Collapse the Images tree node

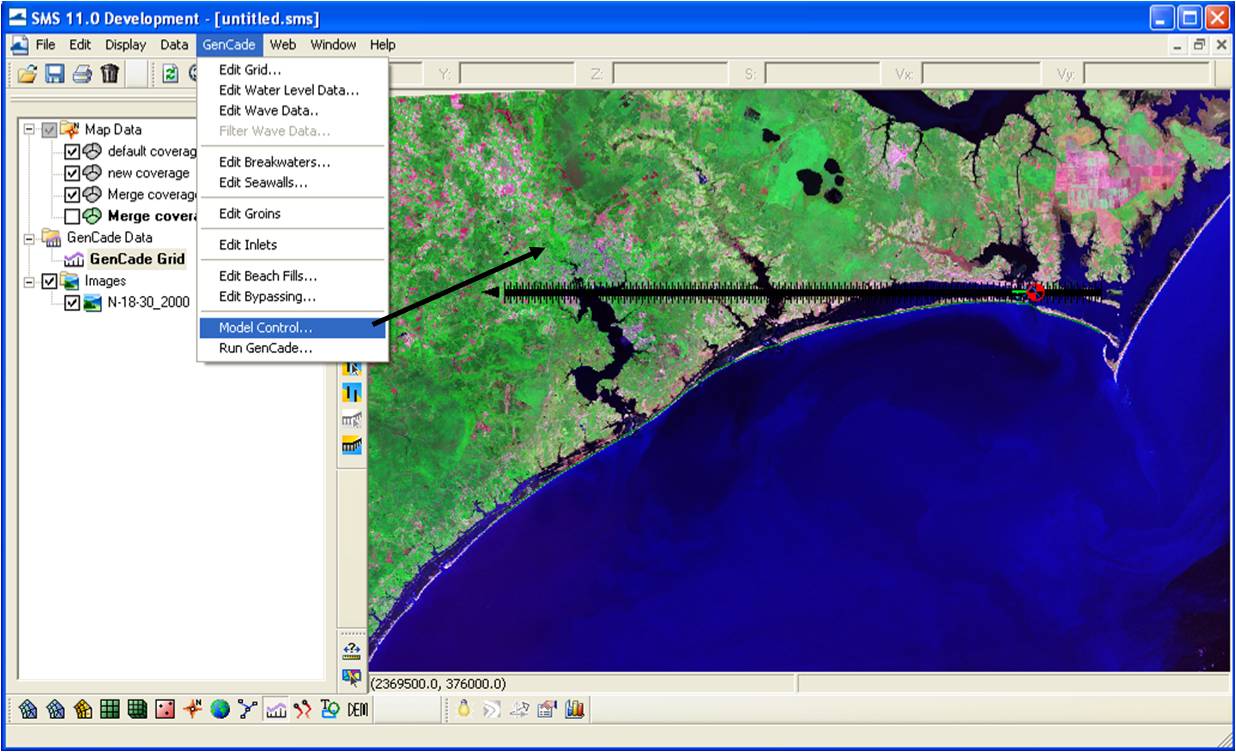click(x=29, y=281)
